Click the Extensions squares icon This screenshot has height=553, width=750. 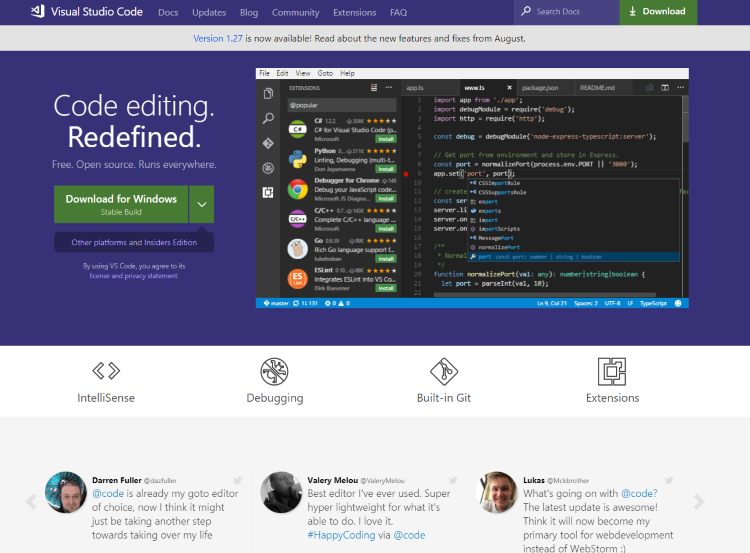(612, 371)
